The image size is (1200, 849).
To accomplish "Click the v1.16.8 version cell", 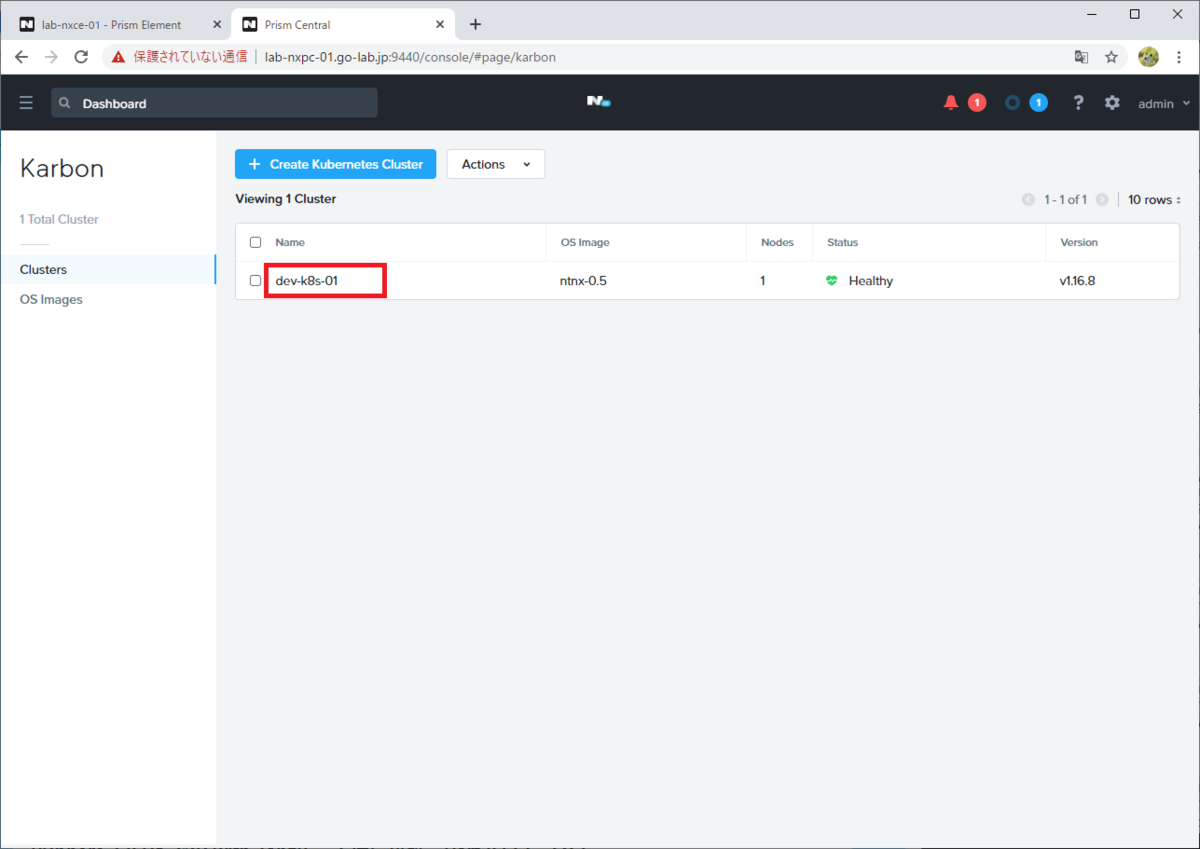I will pyautogui.click(x=1077, y=281).
